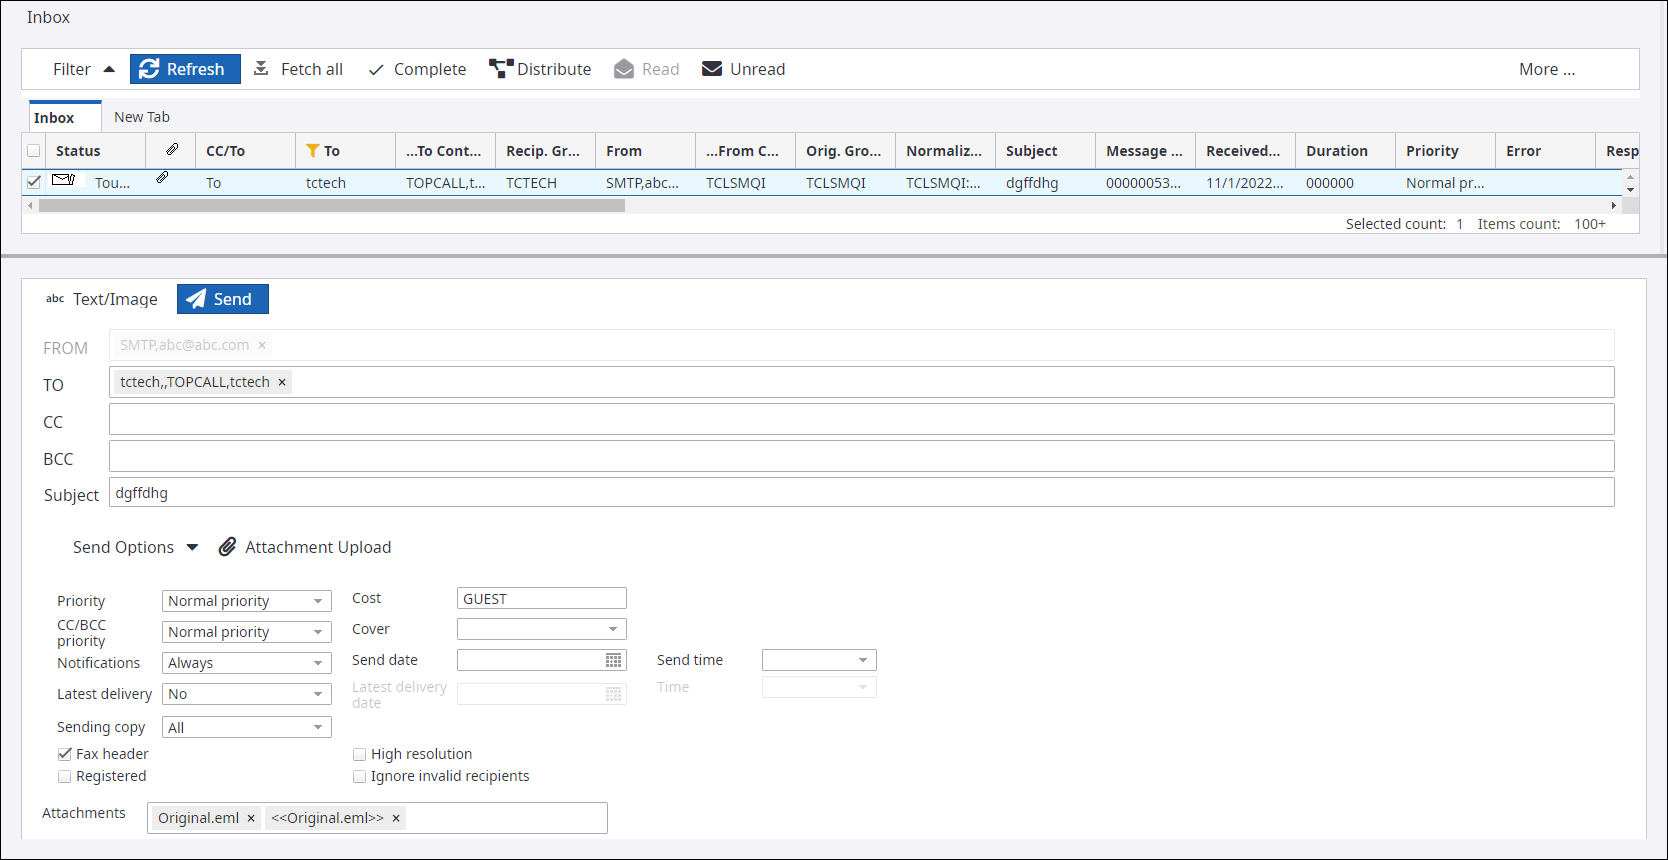Enable Ignore invalid recipients checkbox
1668x860 pixels.
pos(360,777)
